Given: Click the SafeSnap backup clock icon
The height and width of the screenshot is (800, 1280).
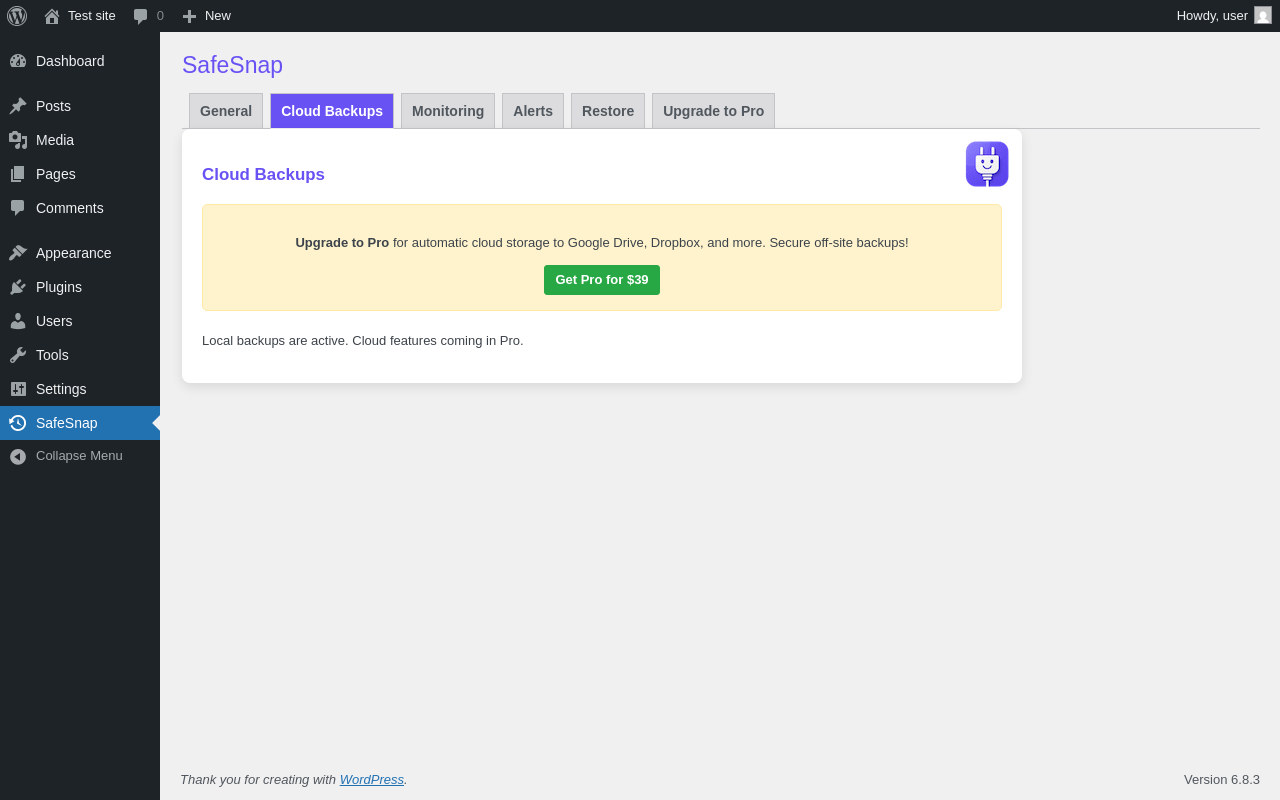Looking at the screenshot, I should coord(18,423).
